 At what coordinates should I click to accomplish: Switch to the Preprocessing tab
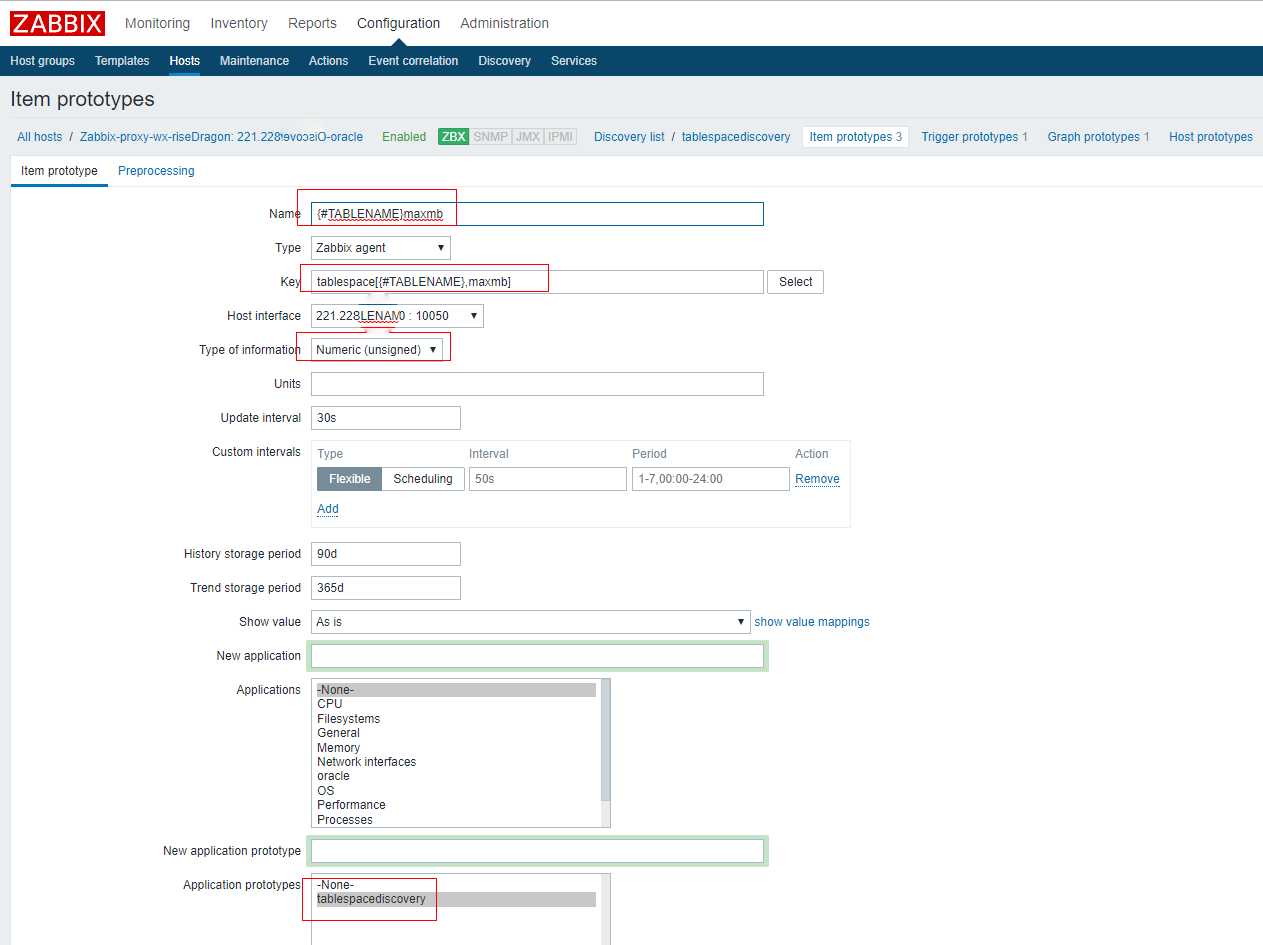pyautogui.click(x=156, y=171)
